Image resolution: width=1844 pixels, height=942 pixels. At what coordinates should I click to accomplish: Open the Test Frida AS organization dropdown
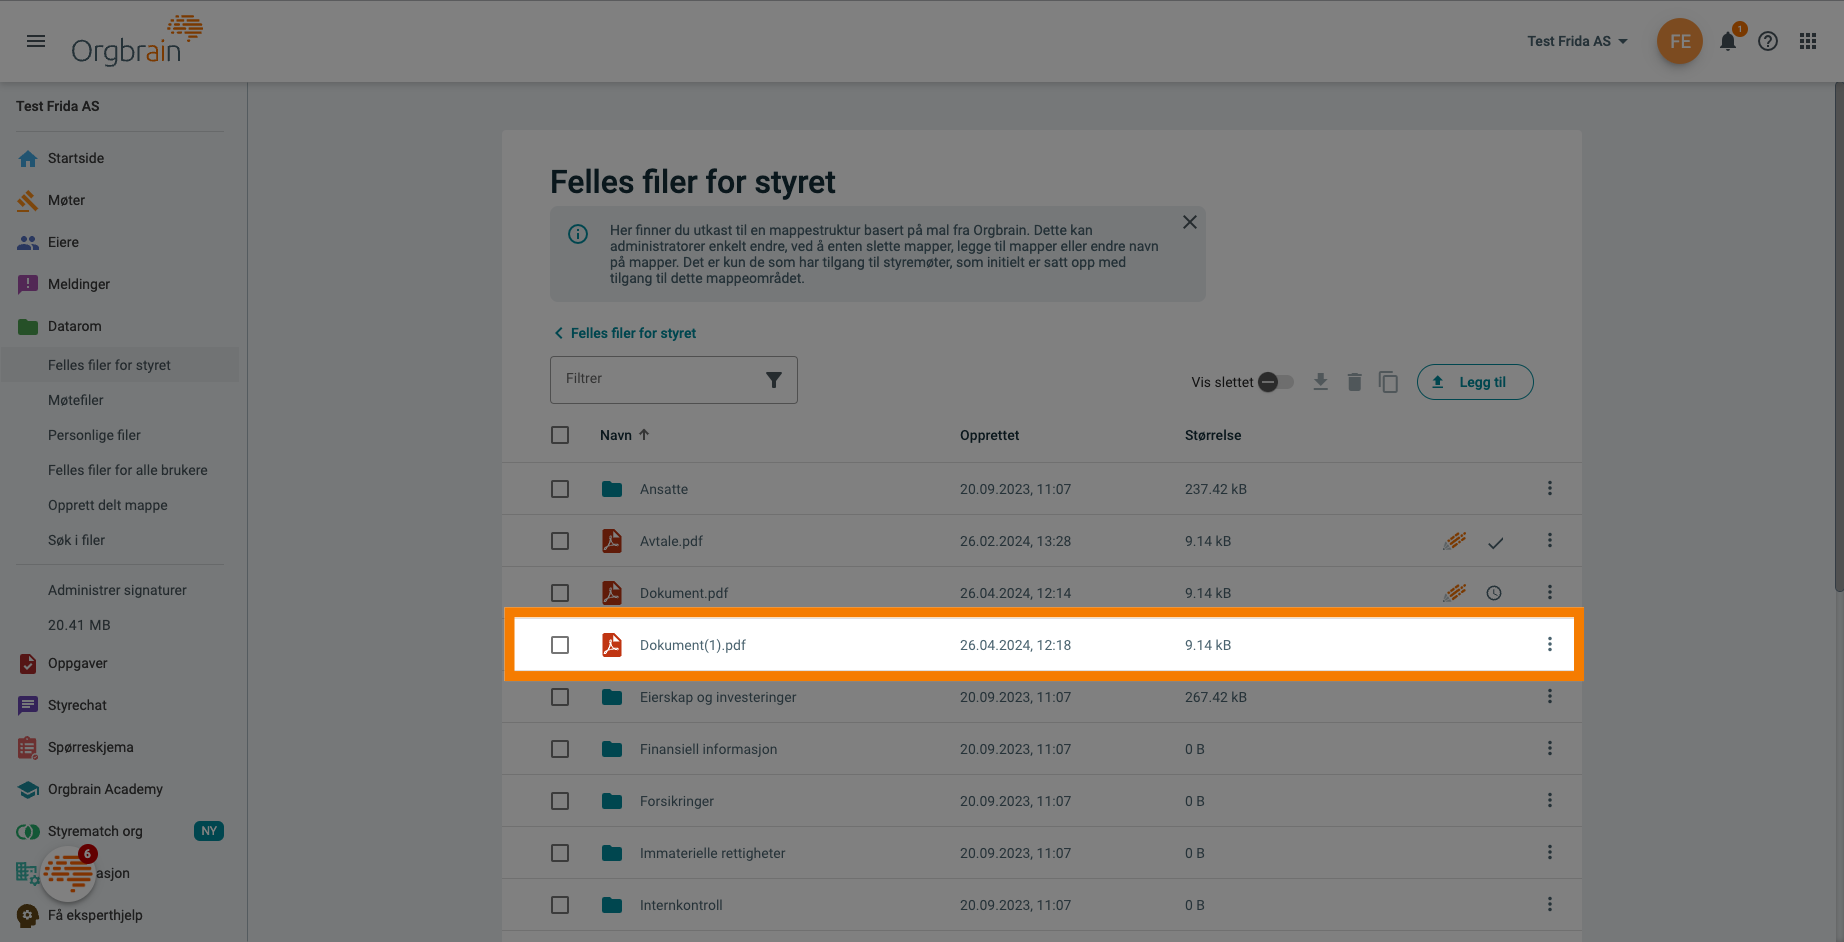click(1577, 41)
